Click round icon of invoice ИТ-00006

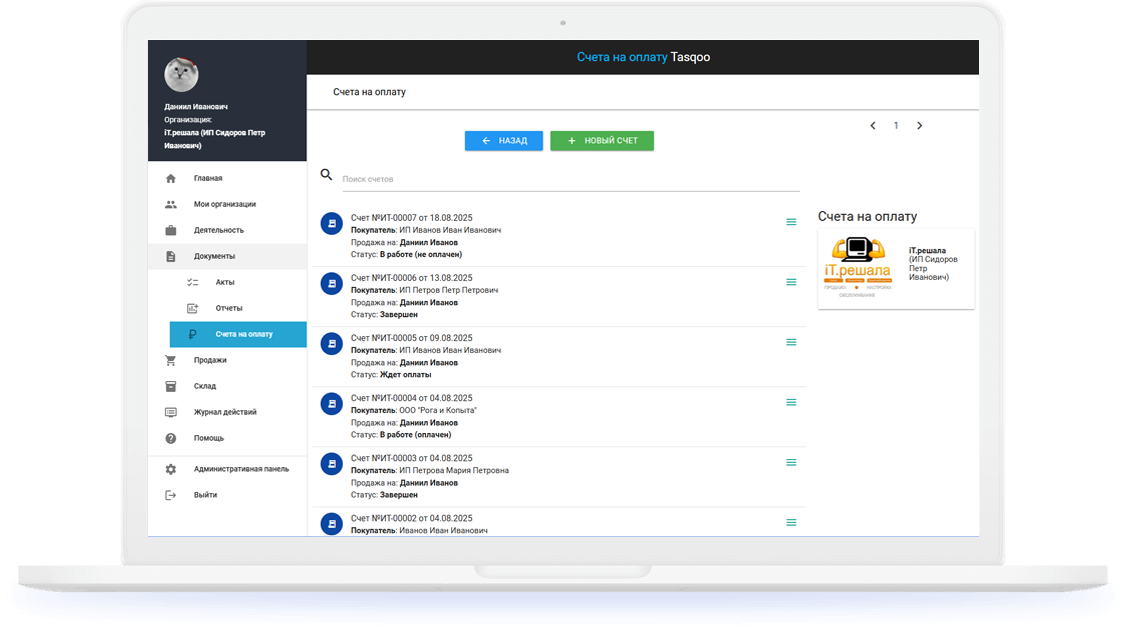tap(331, 284)
